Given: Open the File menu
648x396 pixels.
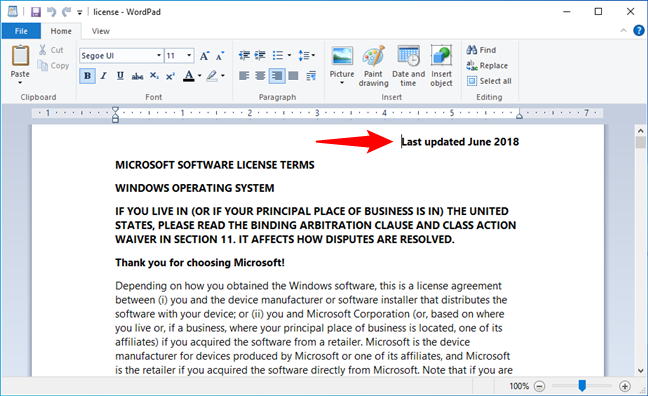Looking at the screenshot, I should (21, 31).
